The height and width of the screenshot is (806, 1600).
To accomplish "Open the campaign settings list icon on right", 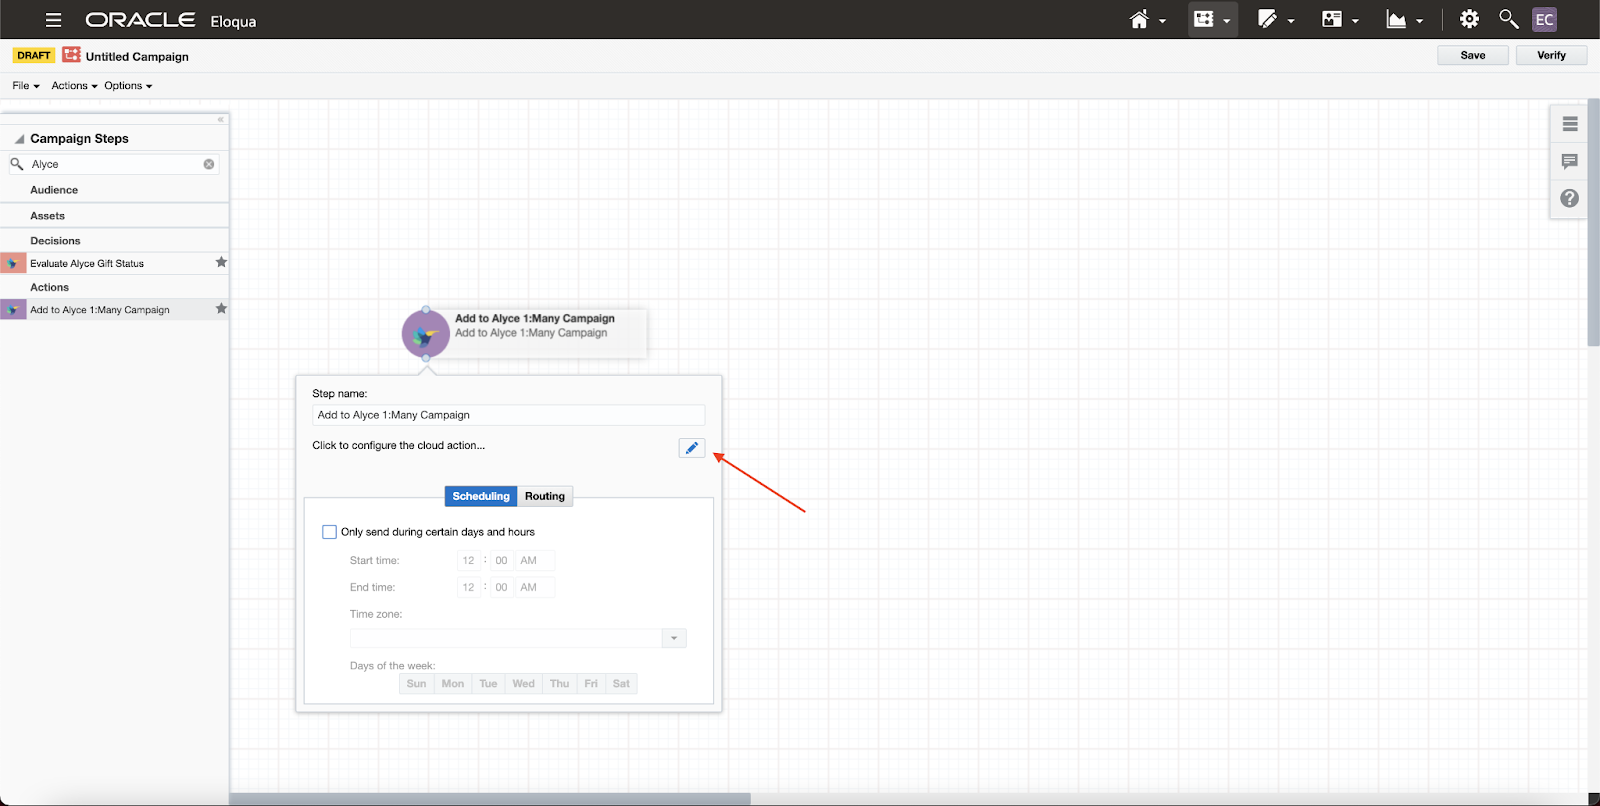I will pos(1570,124).
